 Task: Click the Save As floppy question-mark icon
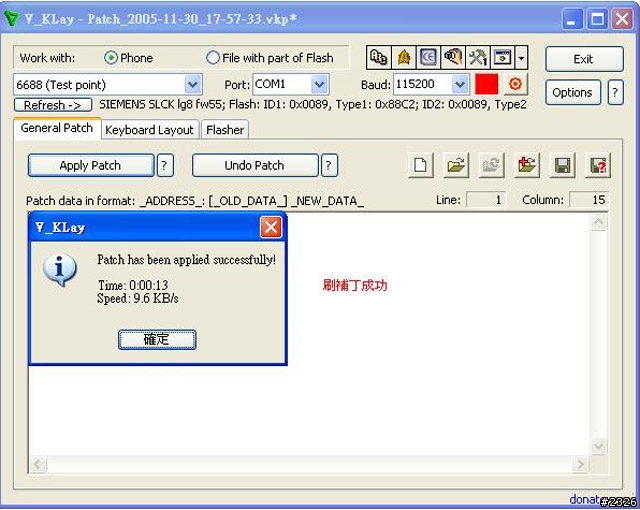[x=598, y=165]
